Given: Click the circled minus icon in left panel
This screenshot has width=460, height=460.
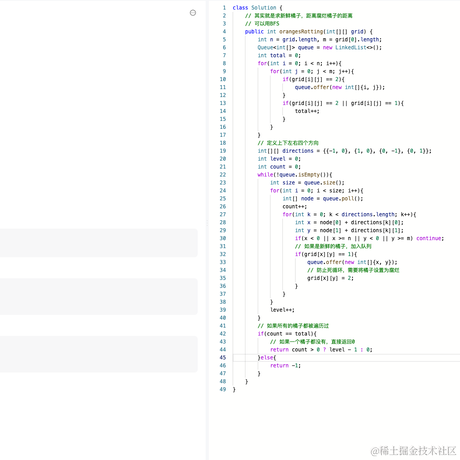Looking at the screenshot, I should (x=193, y=13).
